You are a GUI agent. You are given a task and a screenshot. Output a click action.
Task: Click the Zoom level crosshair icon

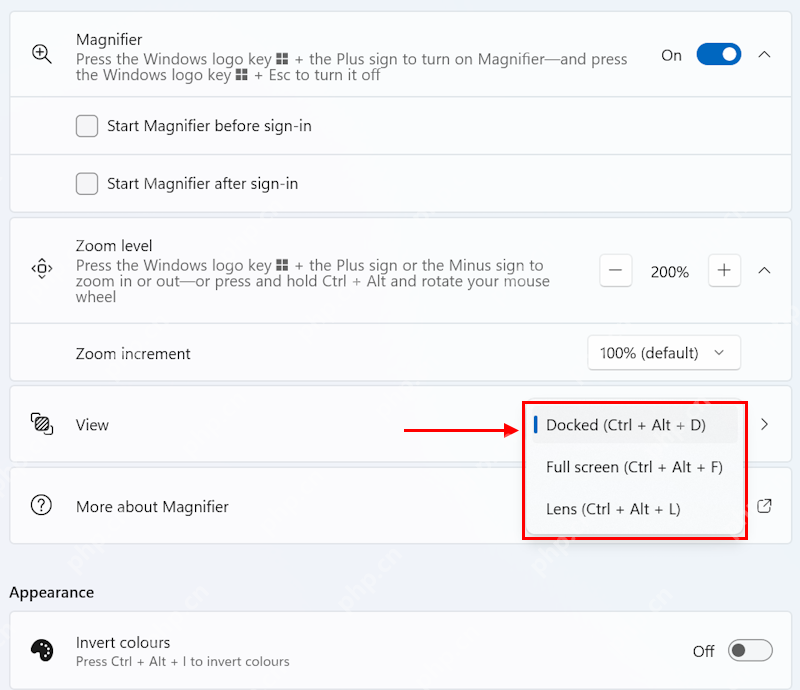42,268
